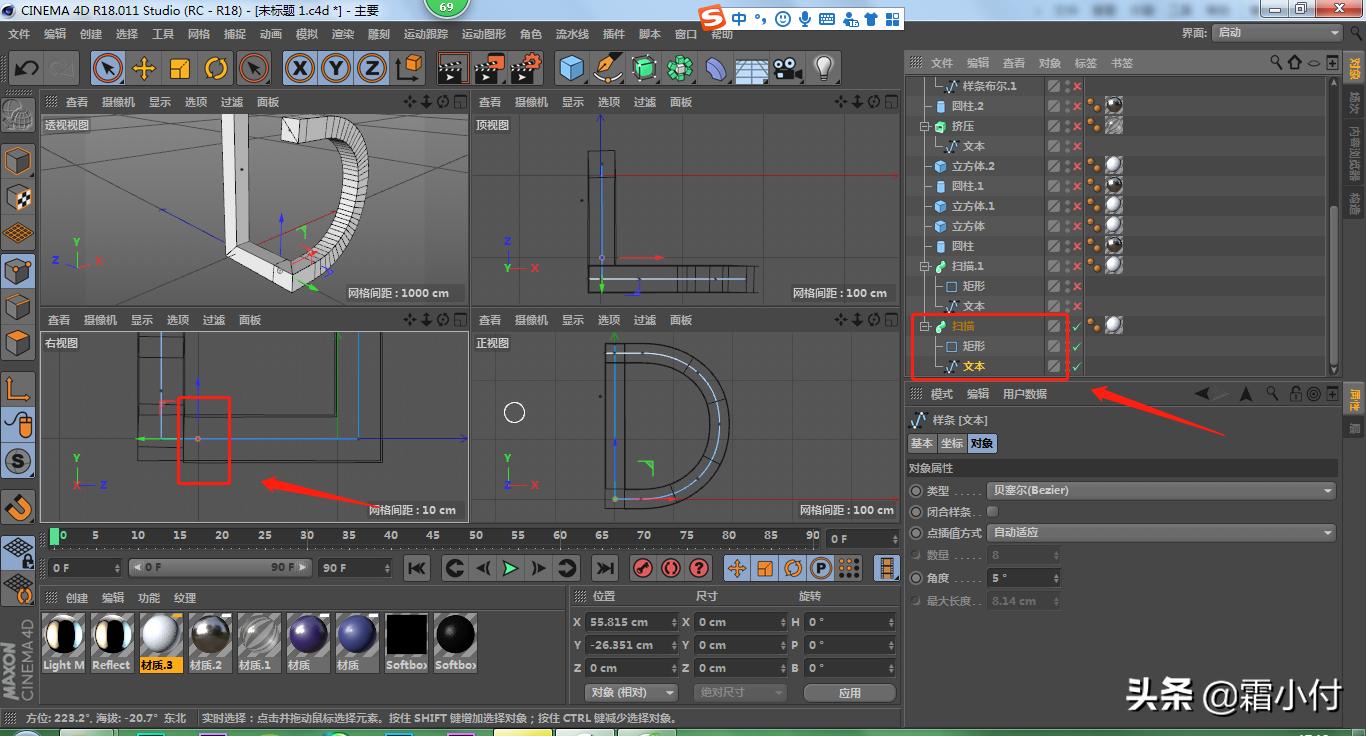
Task: Select the Floor environment icon
Action: (x=750, y=67)
